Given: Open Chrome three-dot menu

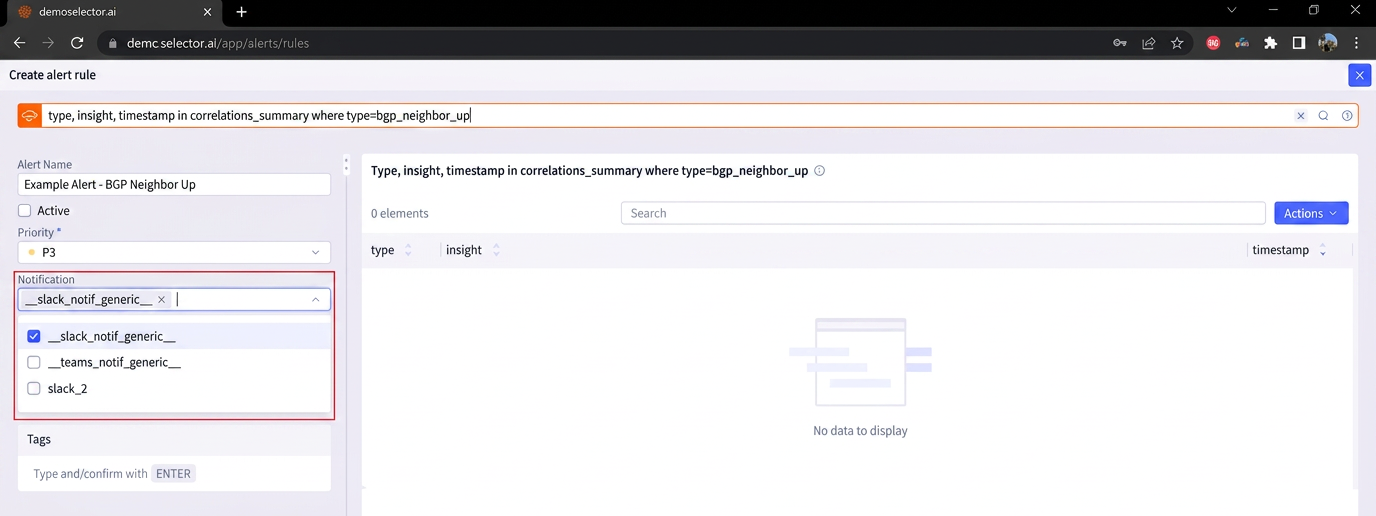Looking at the screenshot, I should click(x=1356, y=43).
